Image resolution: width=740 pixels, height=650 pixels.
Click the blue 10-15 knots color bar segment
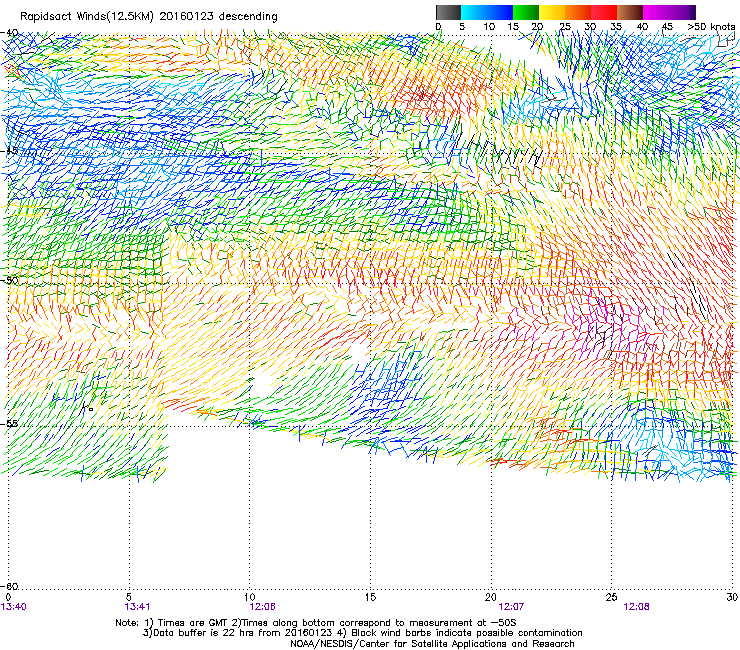coord(500,12)
